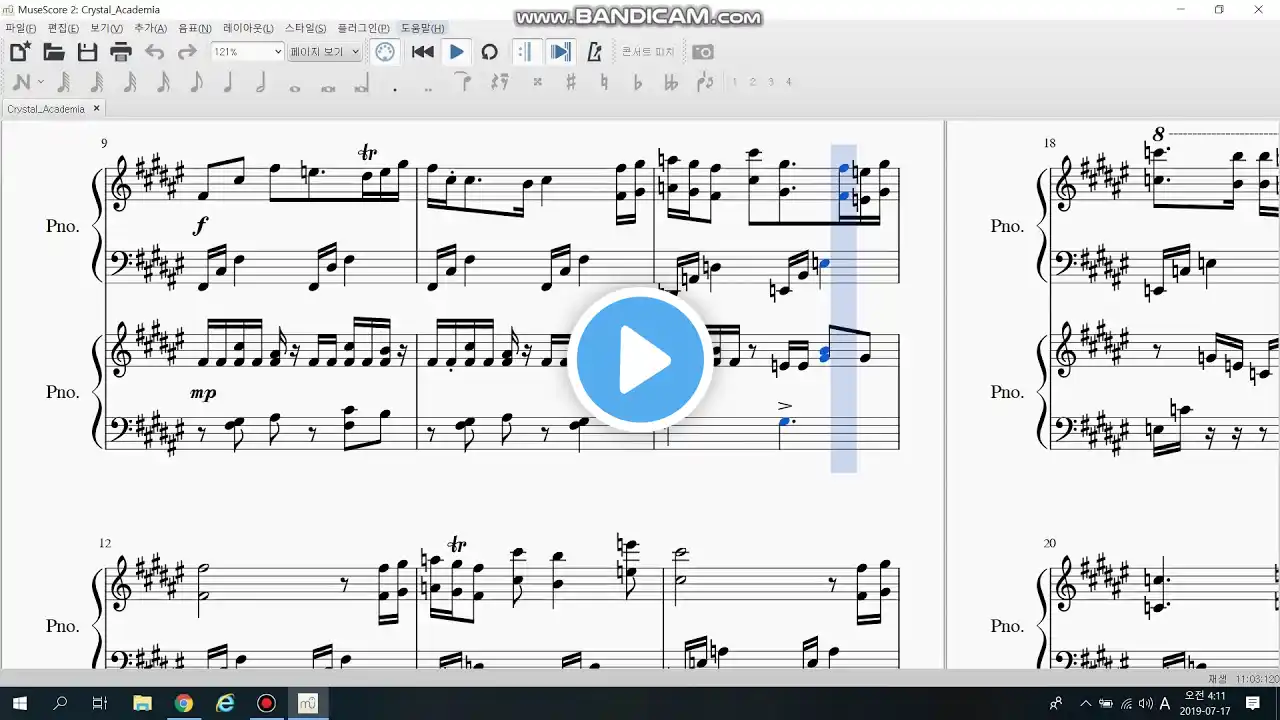1280x720 pixels.
Task: Open Task View on the taskbar
Action: [100, 703]
